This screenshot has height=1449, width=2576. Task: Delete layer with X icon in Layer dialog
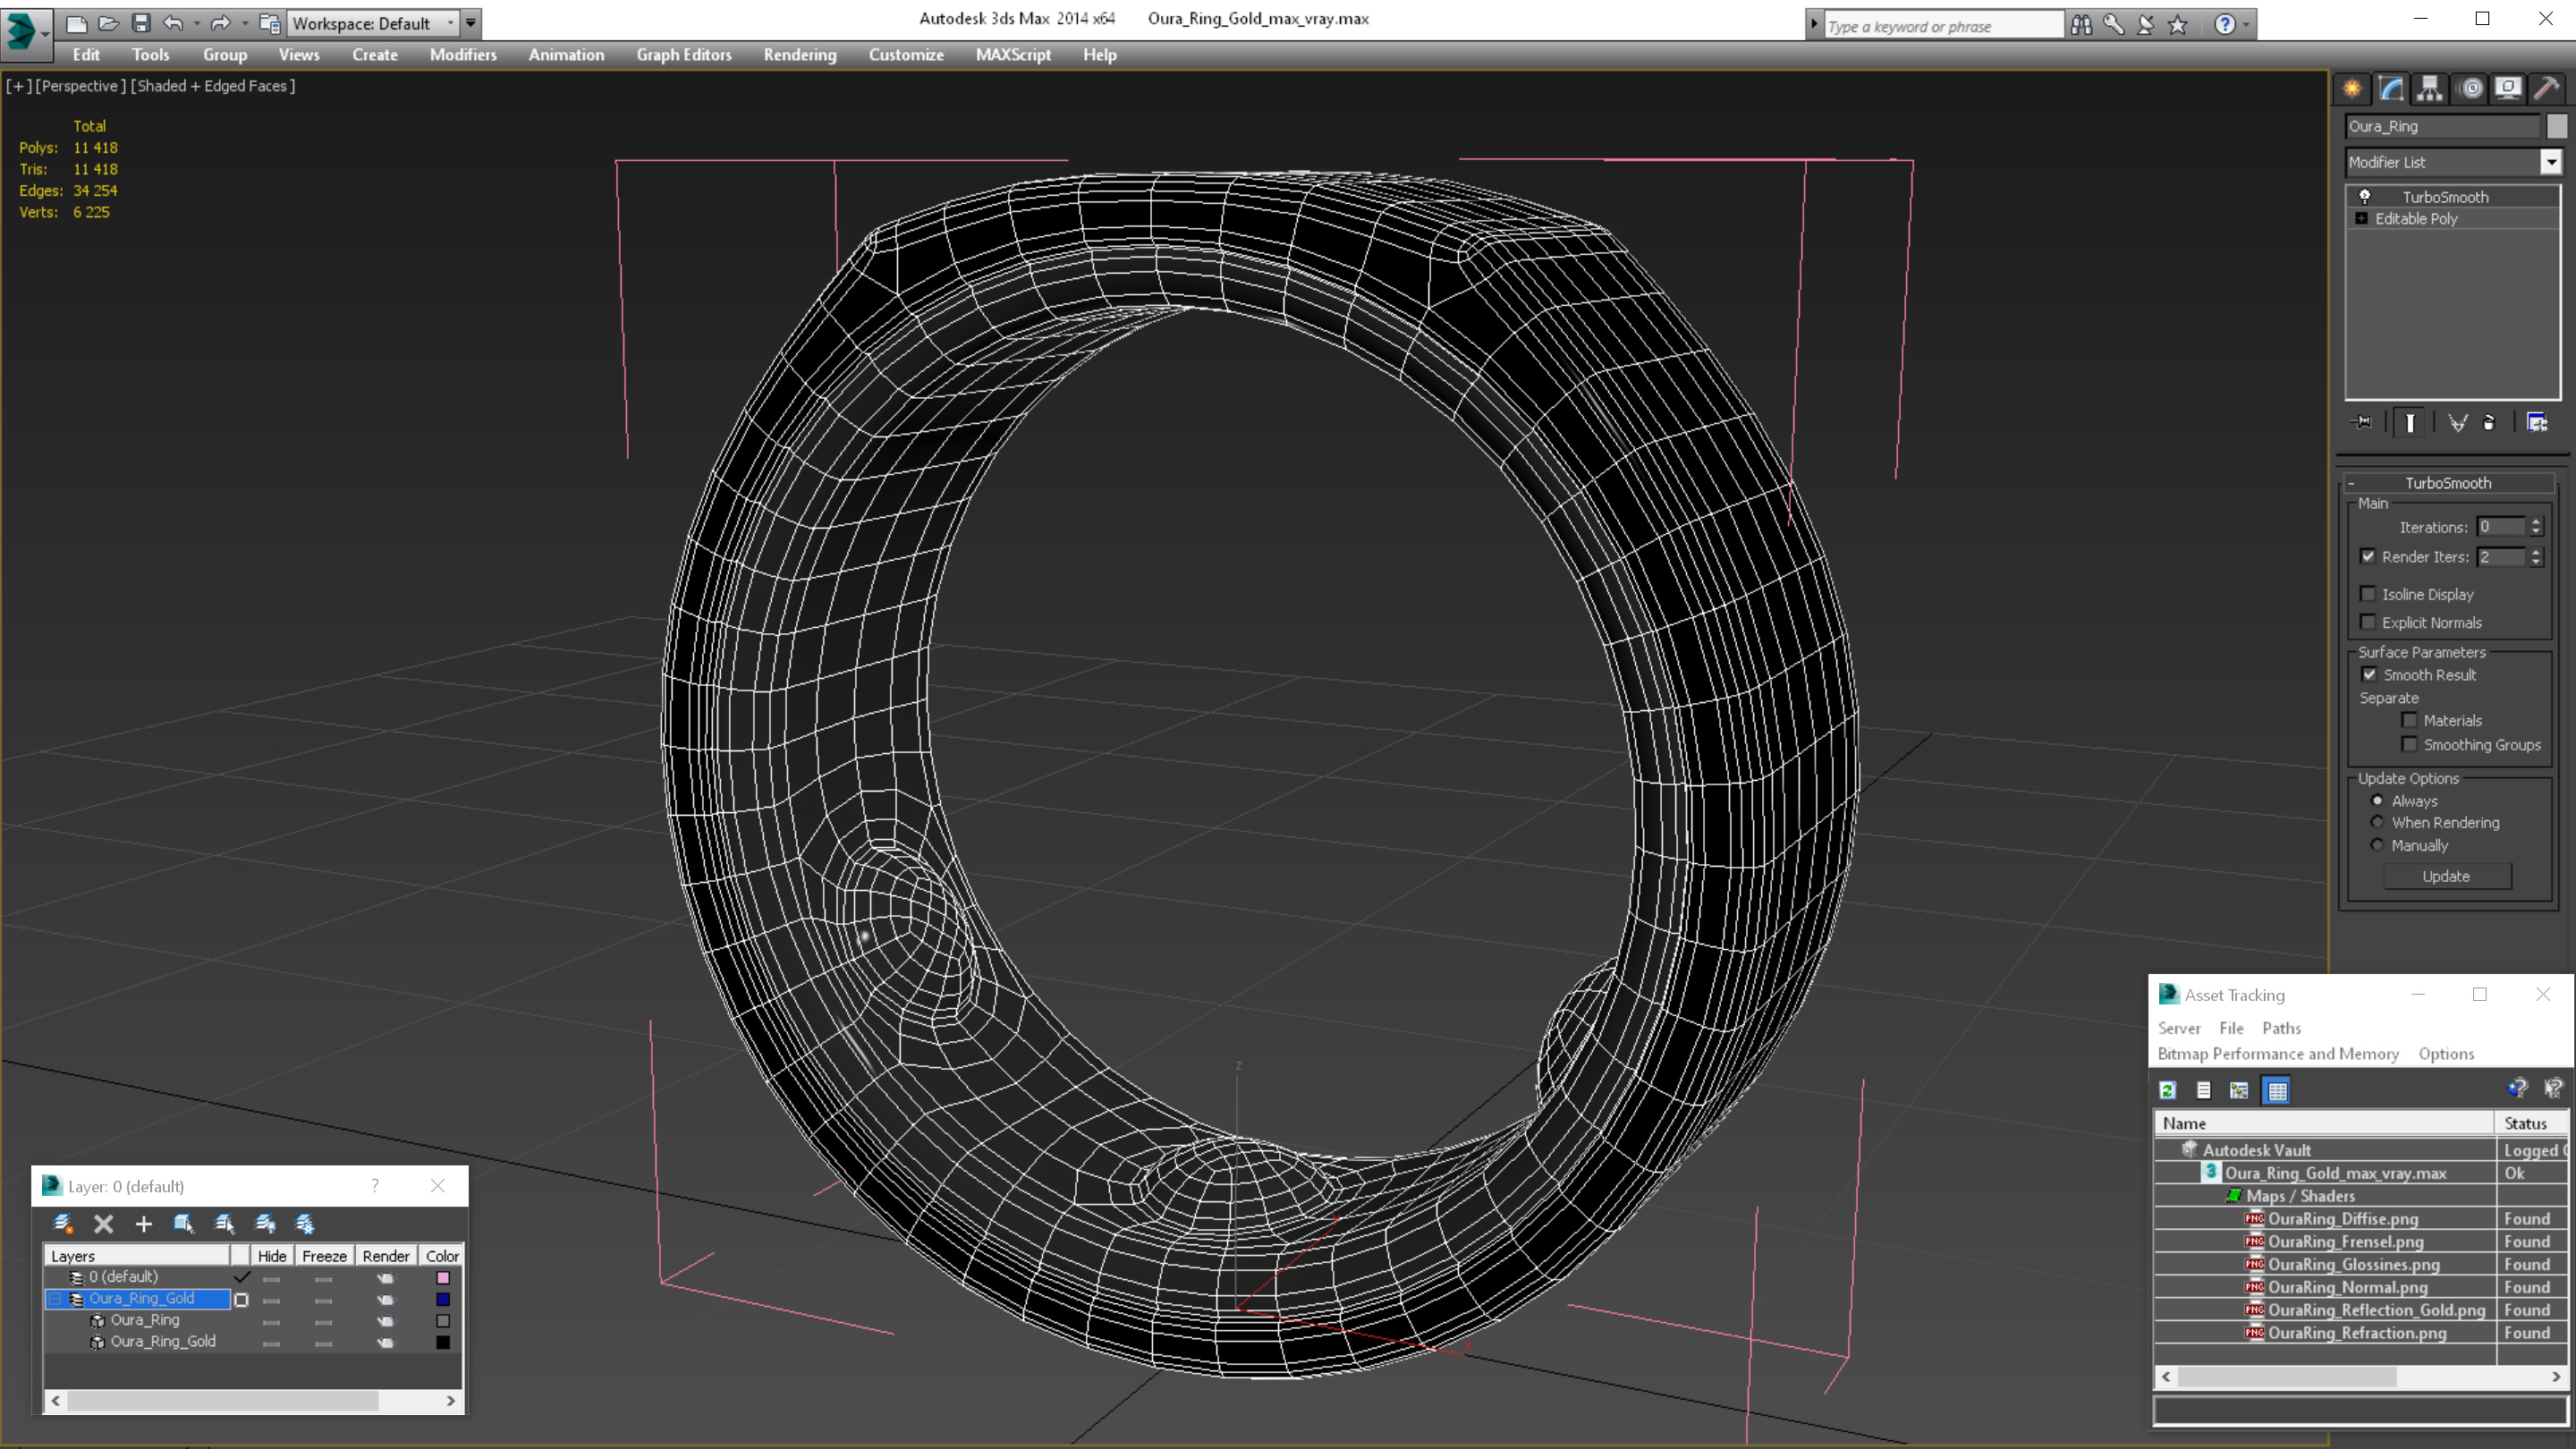click(x=103, y=1224)
